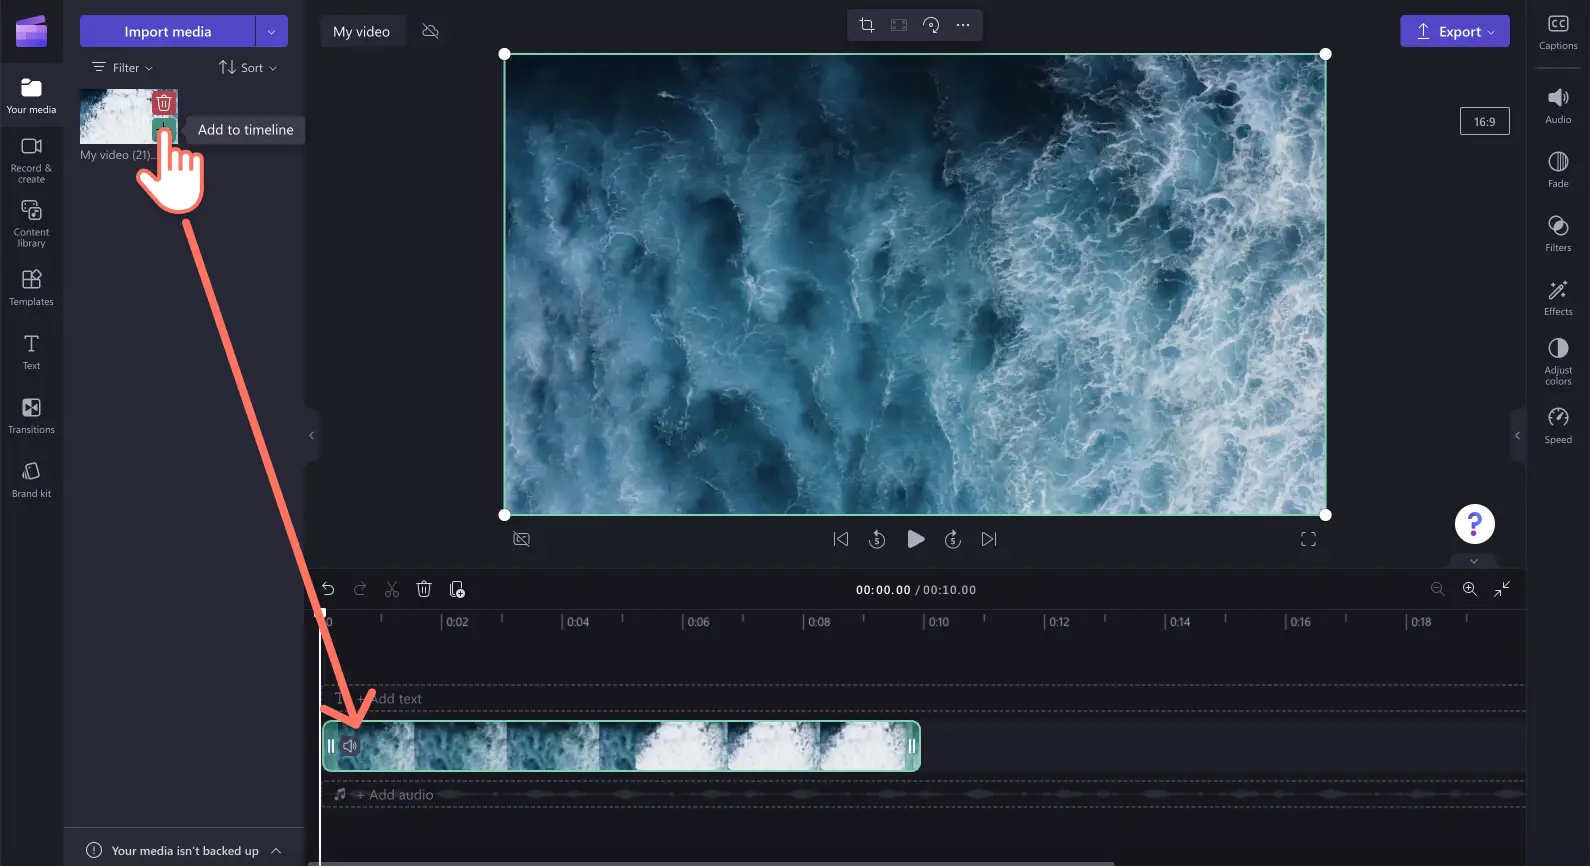Click clip's right trim handle
Image resolution: width=1590 pixels, height=866 pixels.
pos(912,746)
